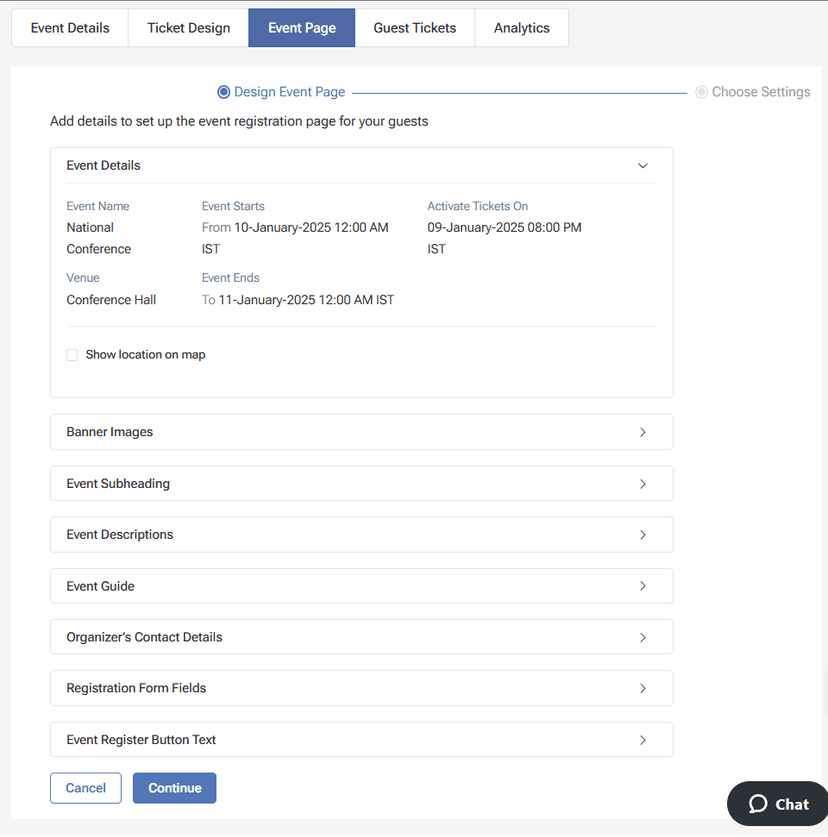Image resolution: width=828 pixels, height=837 pixels.
Task: Click the chat bubble icon
Action: pos(758,804)
